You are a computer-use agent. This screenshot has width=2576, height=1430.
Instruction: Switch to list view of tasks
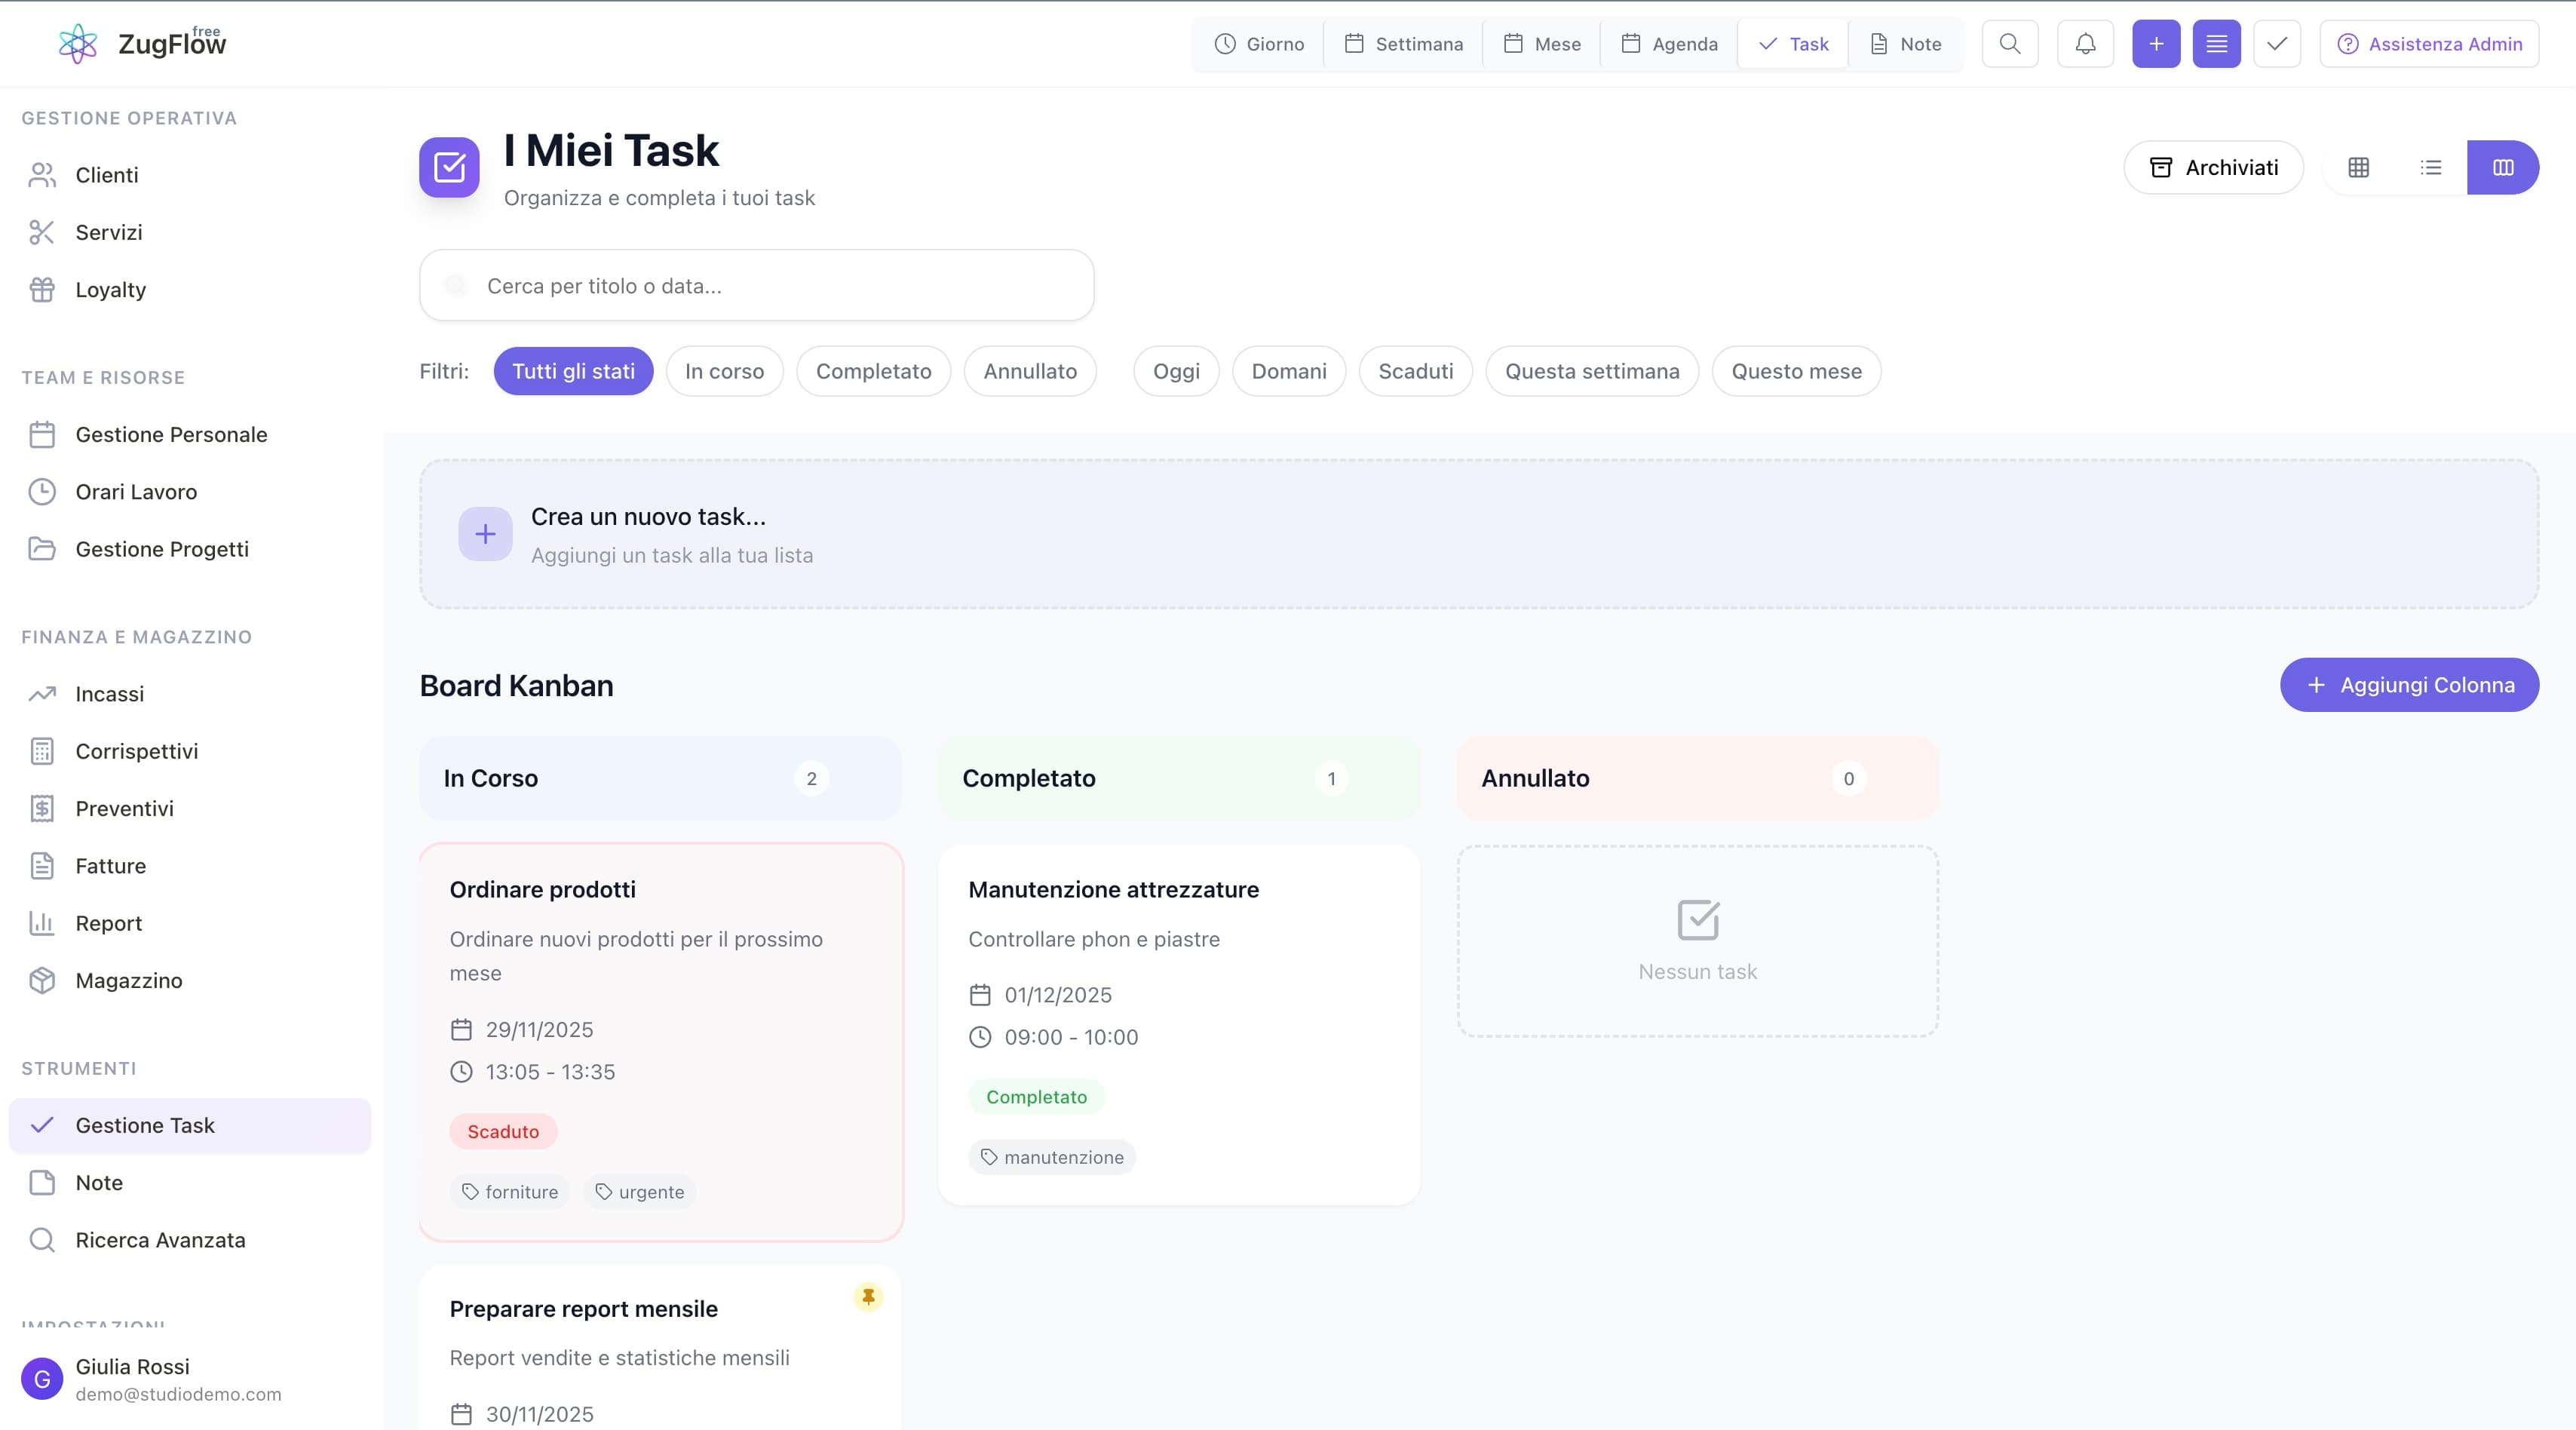(x=2431, y=167)
